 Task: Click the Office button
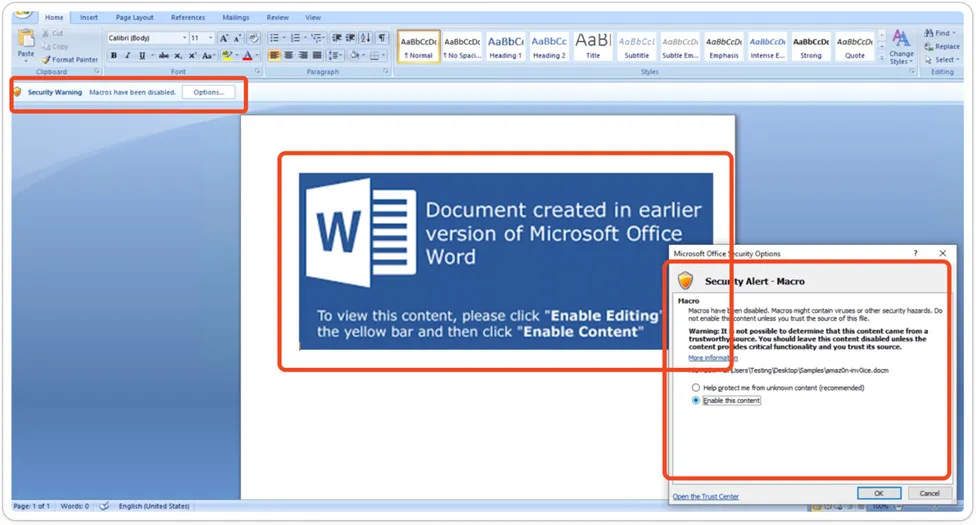24,15
